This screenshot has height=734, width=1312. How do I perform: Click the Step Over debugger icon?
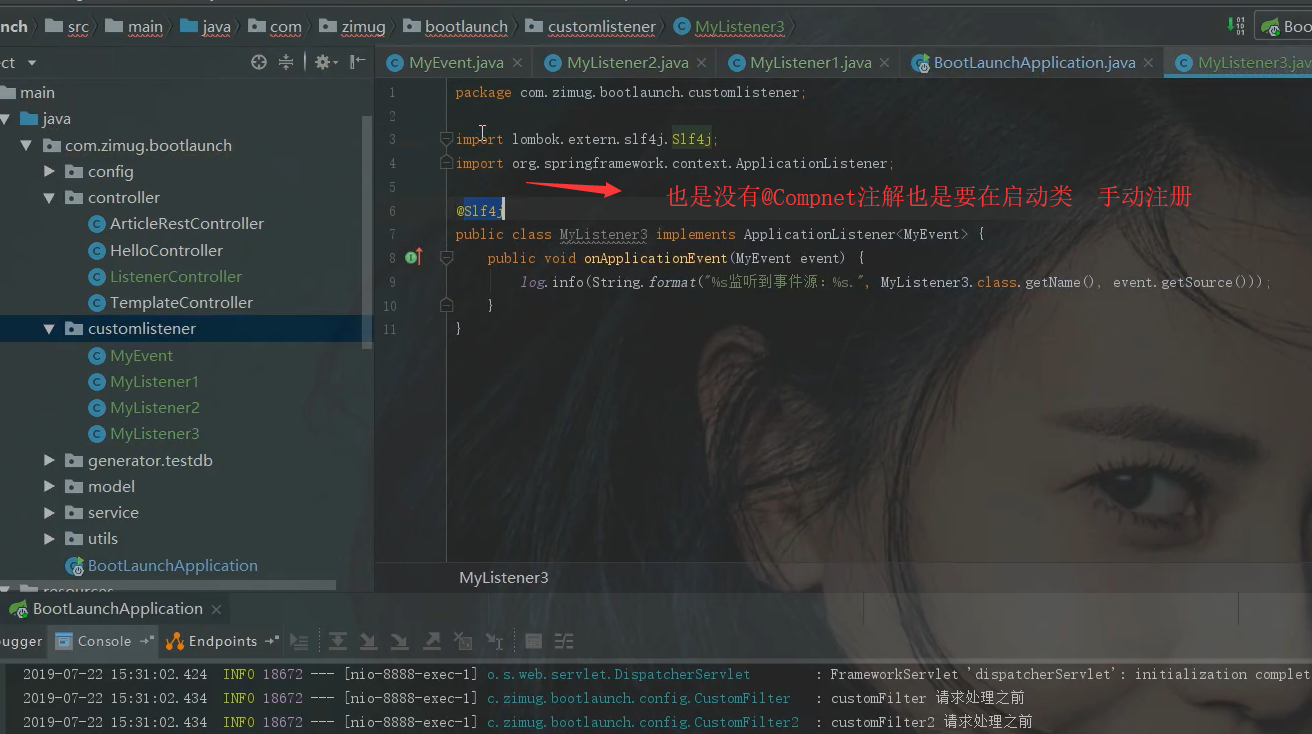[x=338, y=641]
